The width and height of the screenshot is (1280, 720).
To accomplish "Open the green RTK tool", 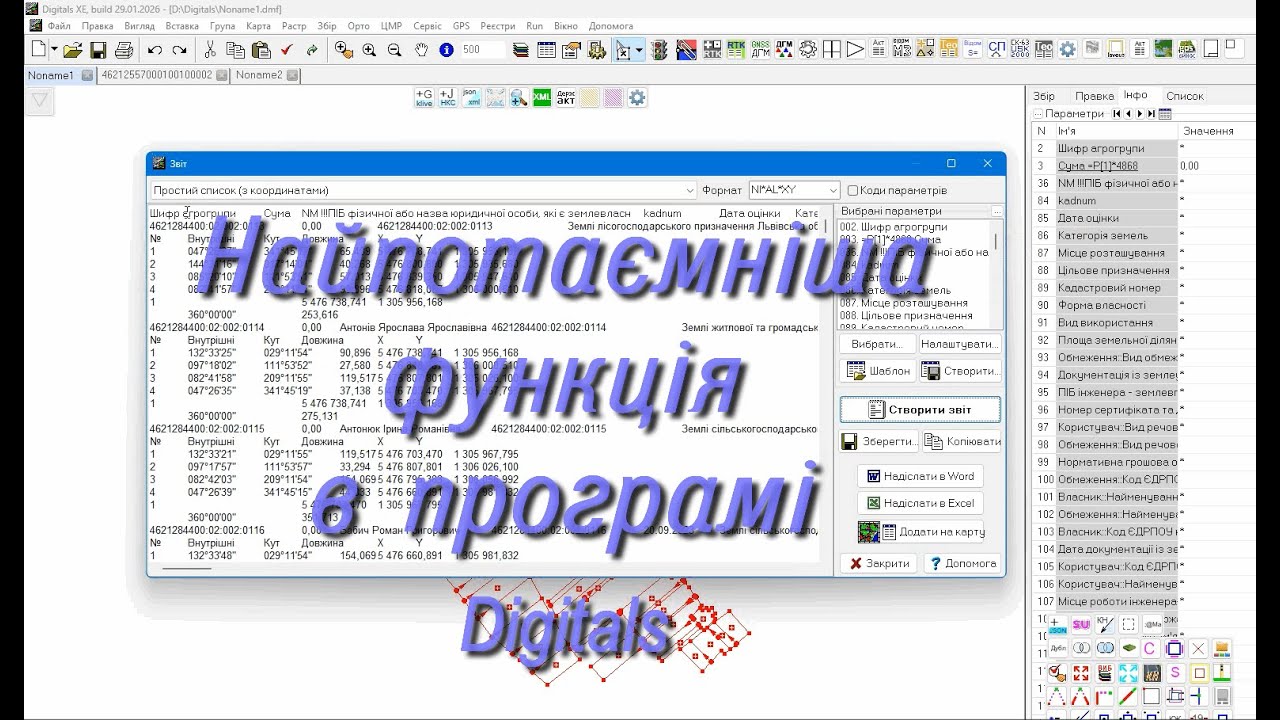I will pyautogui.click(x=736, y=49).
